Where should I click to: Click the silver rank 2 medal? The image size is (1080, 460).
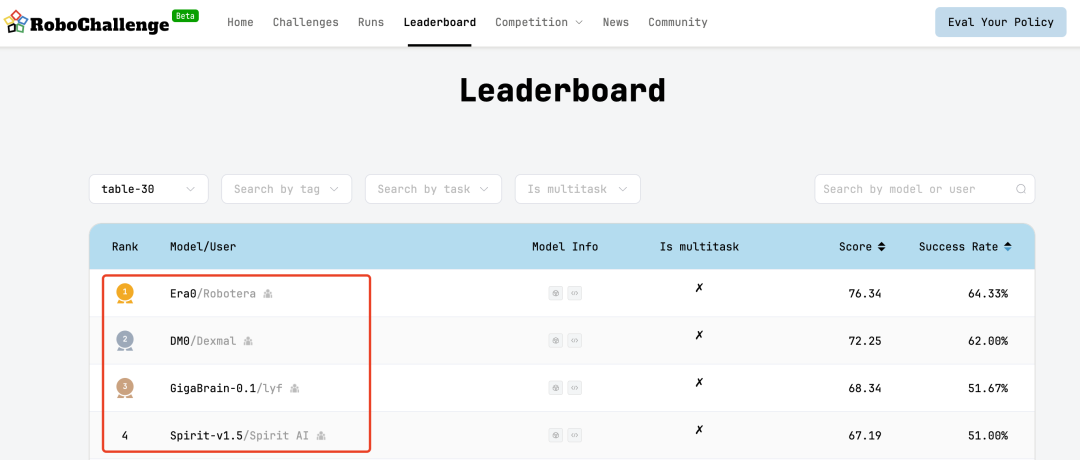[125, 341]
